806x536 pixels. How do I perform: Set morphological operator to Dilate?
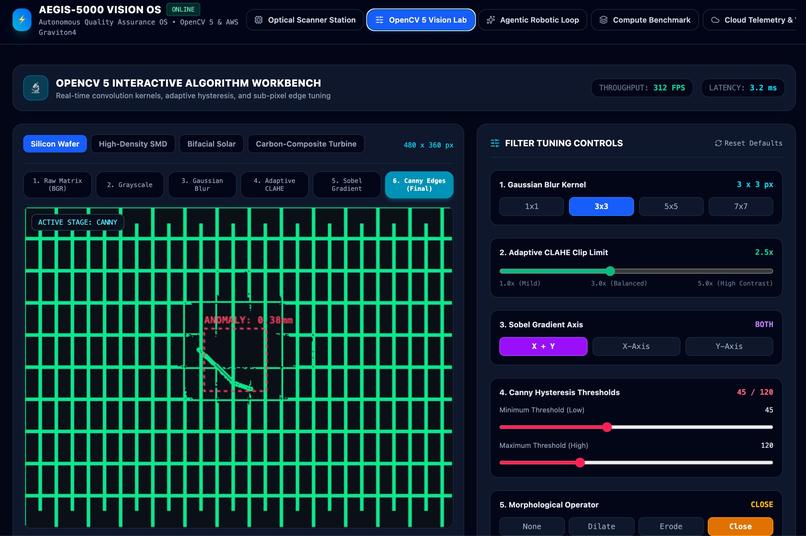click(601, 526)
